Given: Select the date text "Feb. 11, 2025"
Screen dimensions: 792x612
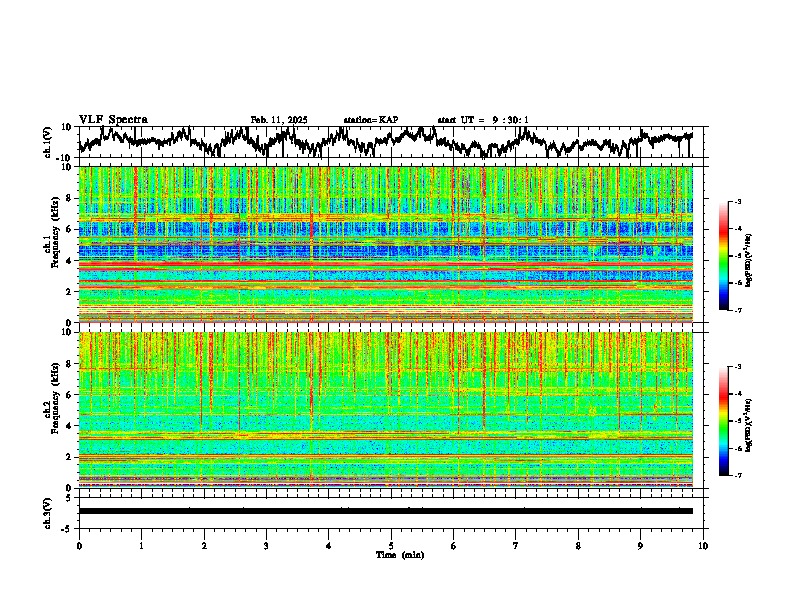Looking at the screenshot, I should 279,120.
